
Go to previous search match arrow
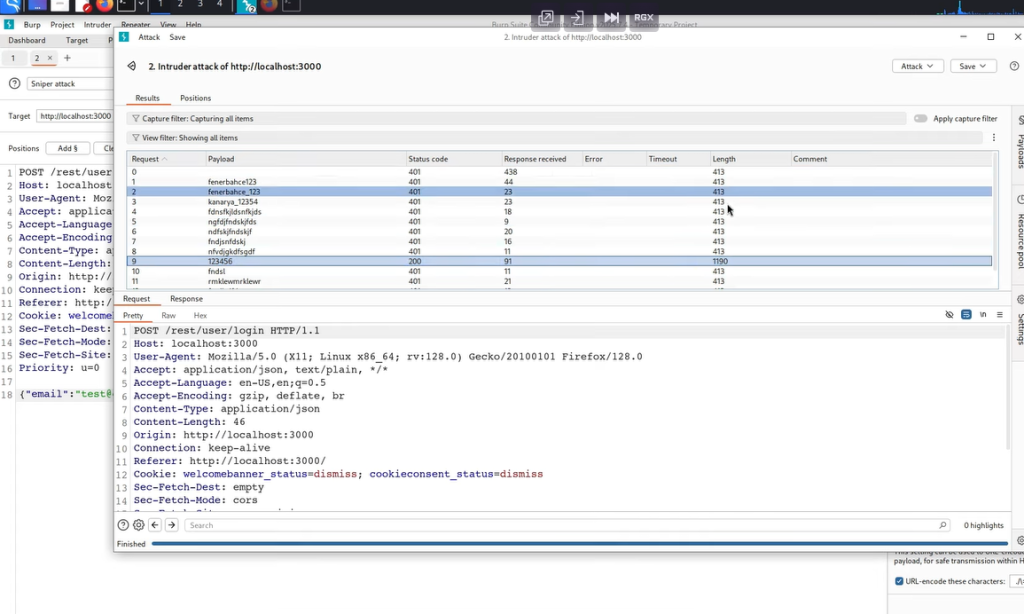coord(155,525)
